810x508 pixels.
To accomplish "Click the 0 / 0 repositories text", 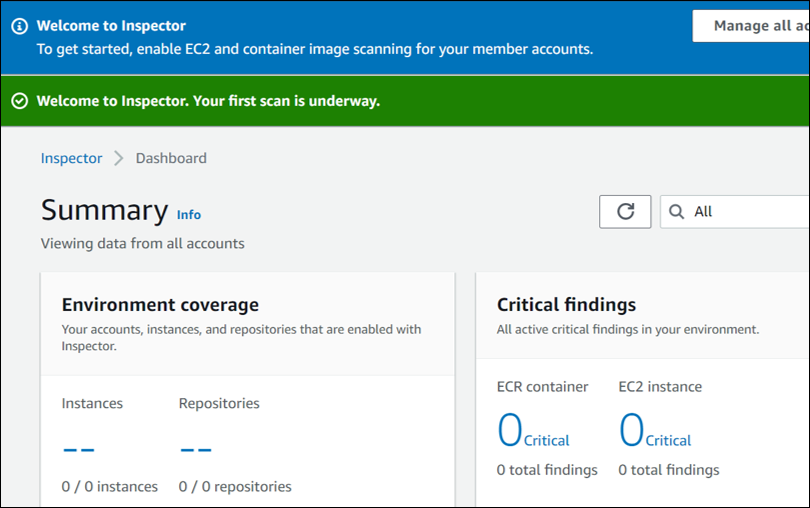I will tap(235, 487).
